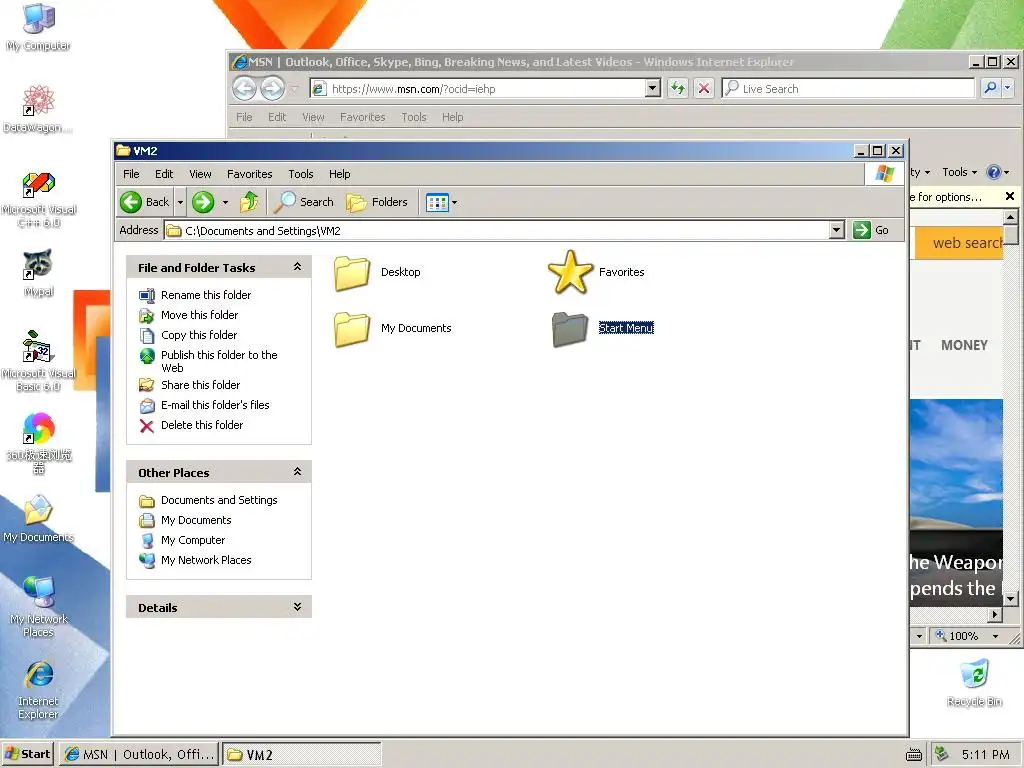Screen dimensions: 1024x768
Task: Click the Internet Explorer stop icon
Action: point(703,88)
